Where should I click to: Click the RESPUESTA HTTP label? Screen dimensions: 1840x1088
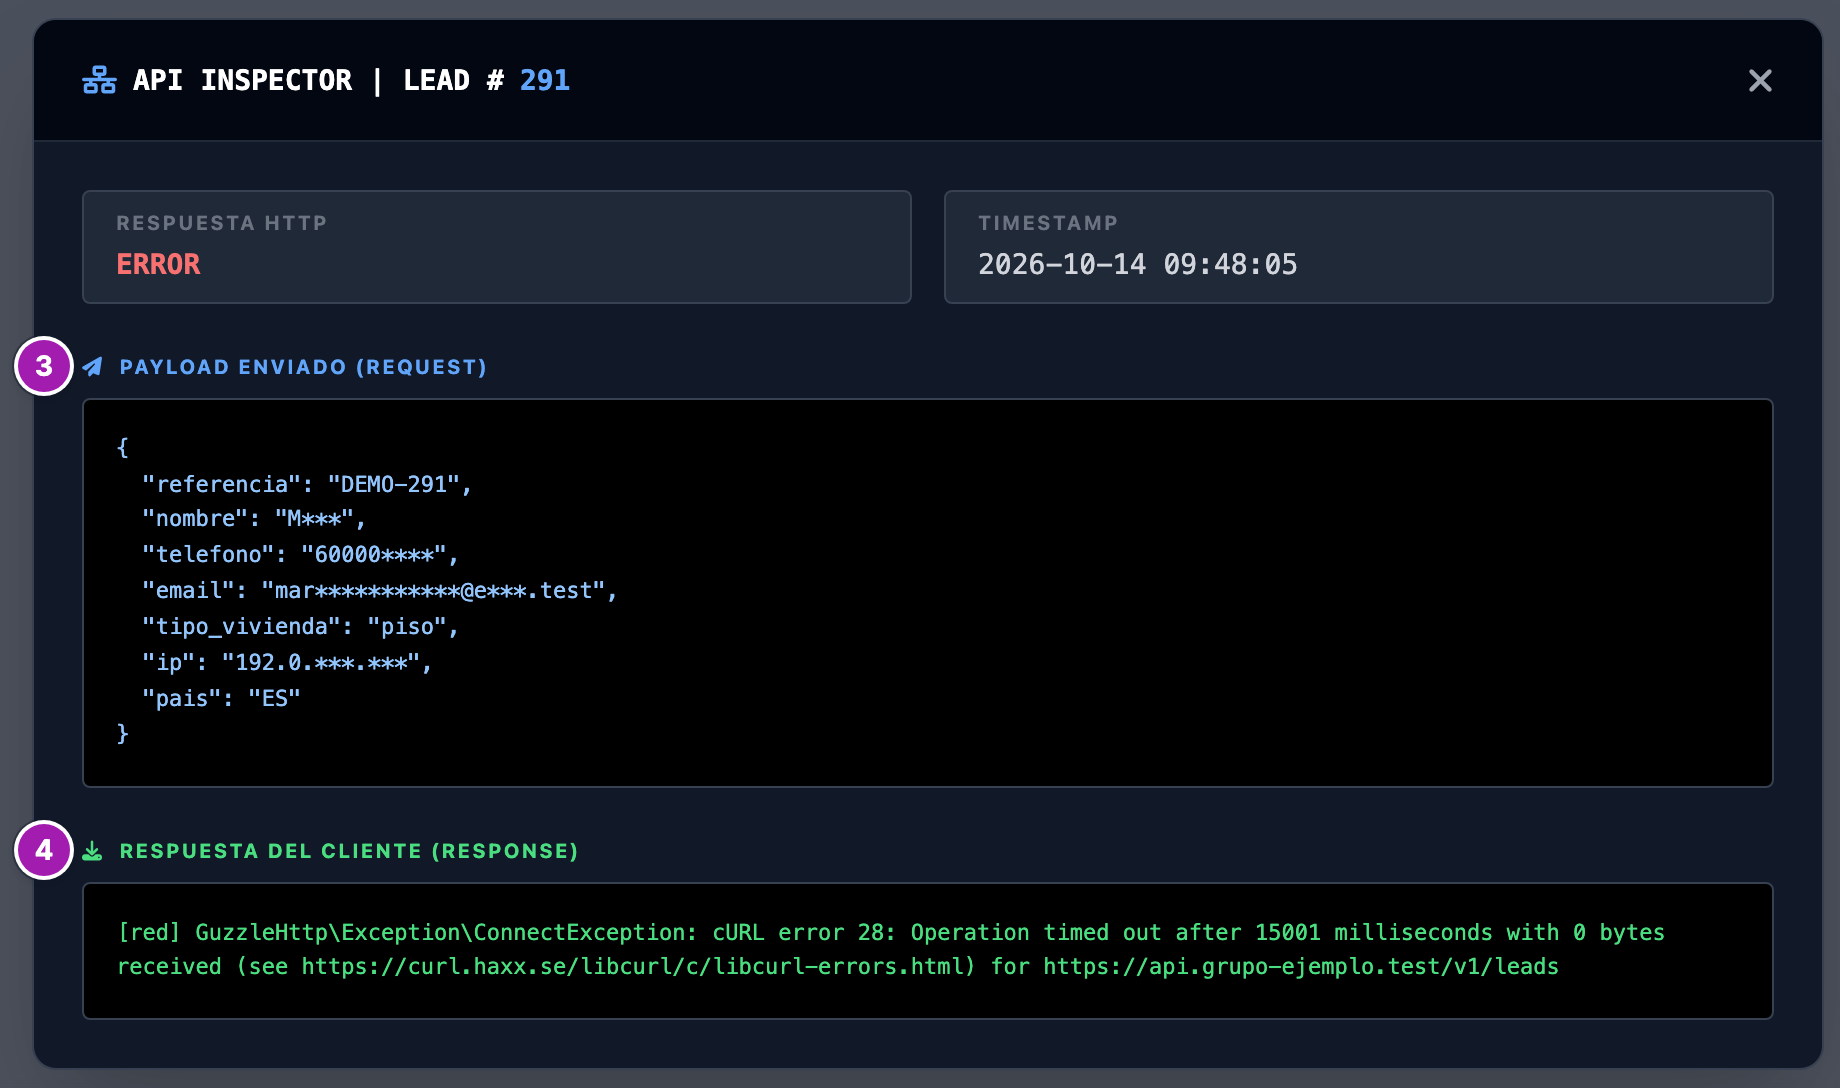(222, 223)
